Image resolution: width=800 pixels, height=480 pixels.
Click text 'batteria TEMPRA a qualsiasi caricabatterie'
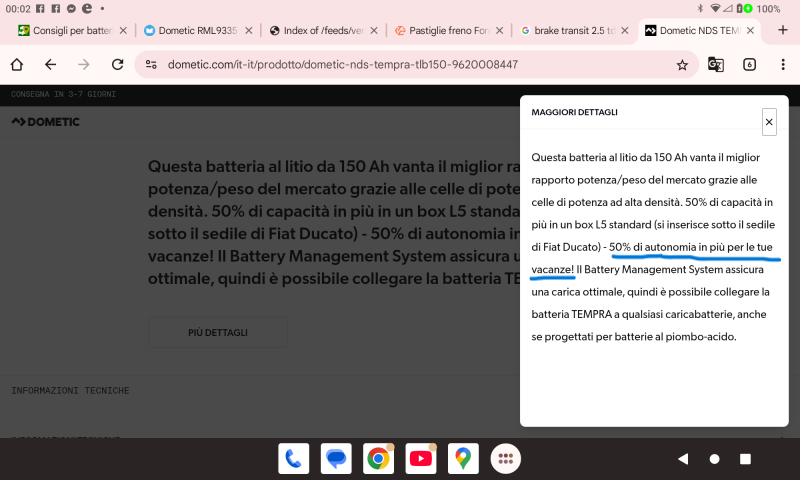632,314
